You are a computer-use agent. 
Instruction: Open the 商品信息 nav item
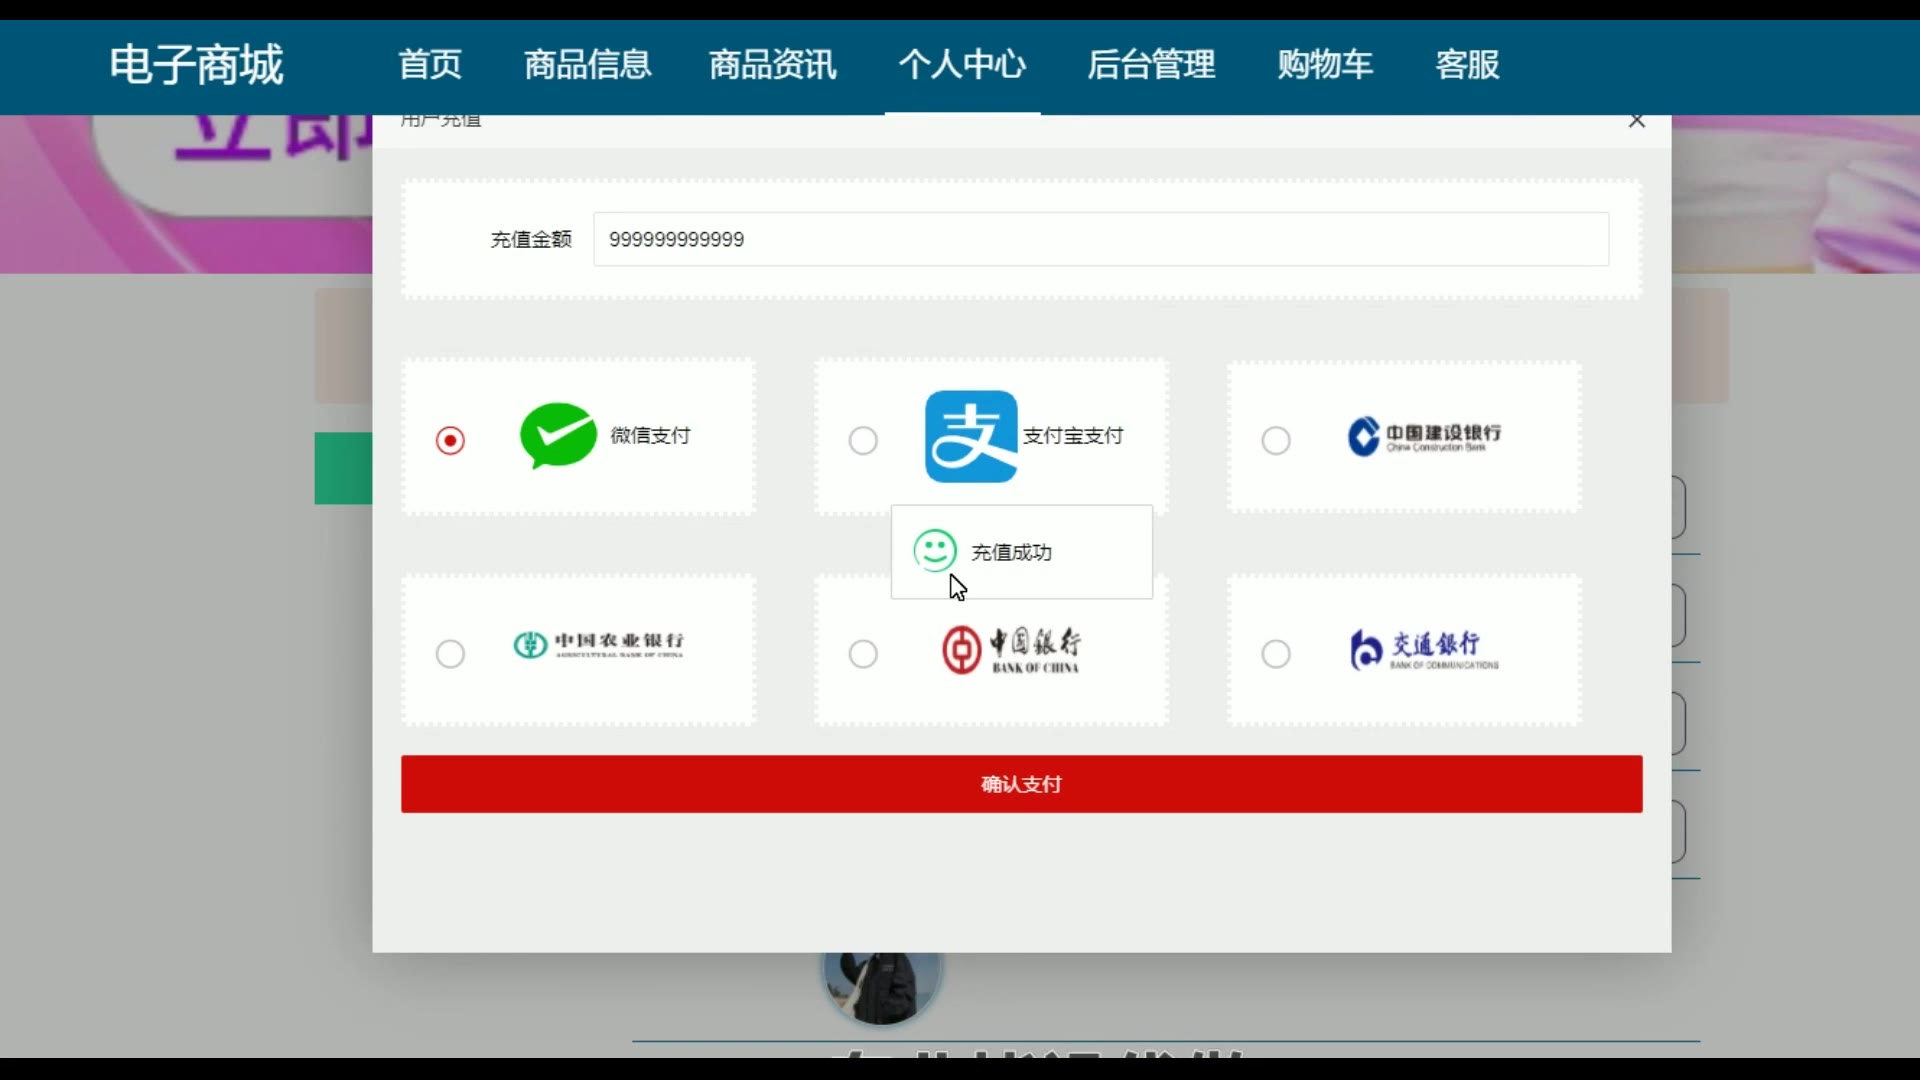588,65
